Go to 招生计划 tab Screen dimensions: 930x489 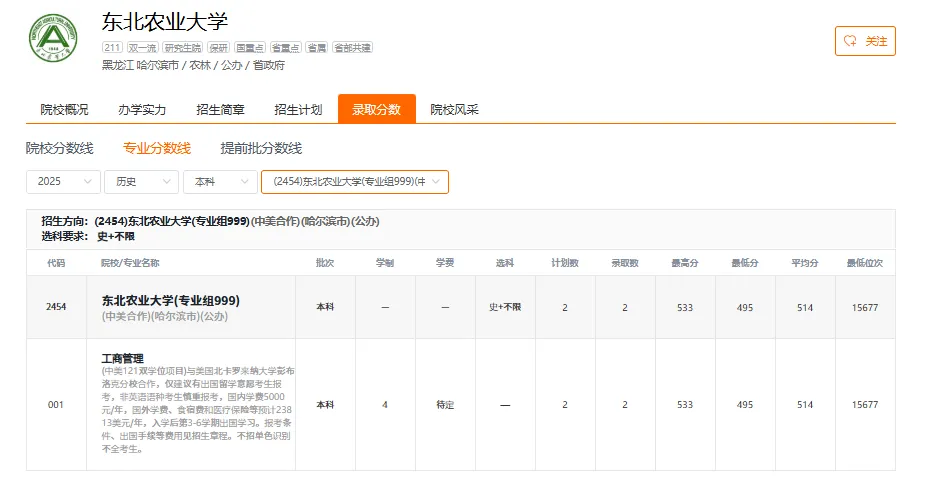[x=298, y=110]
